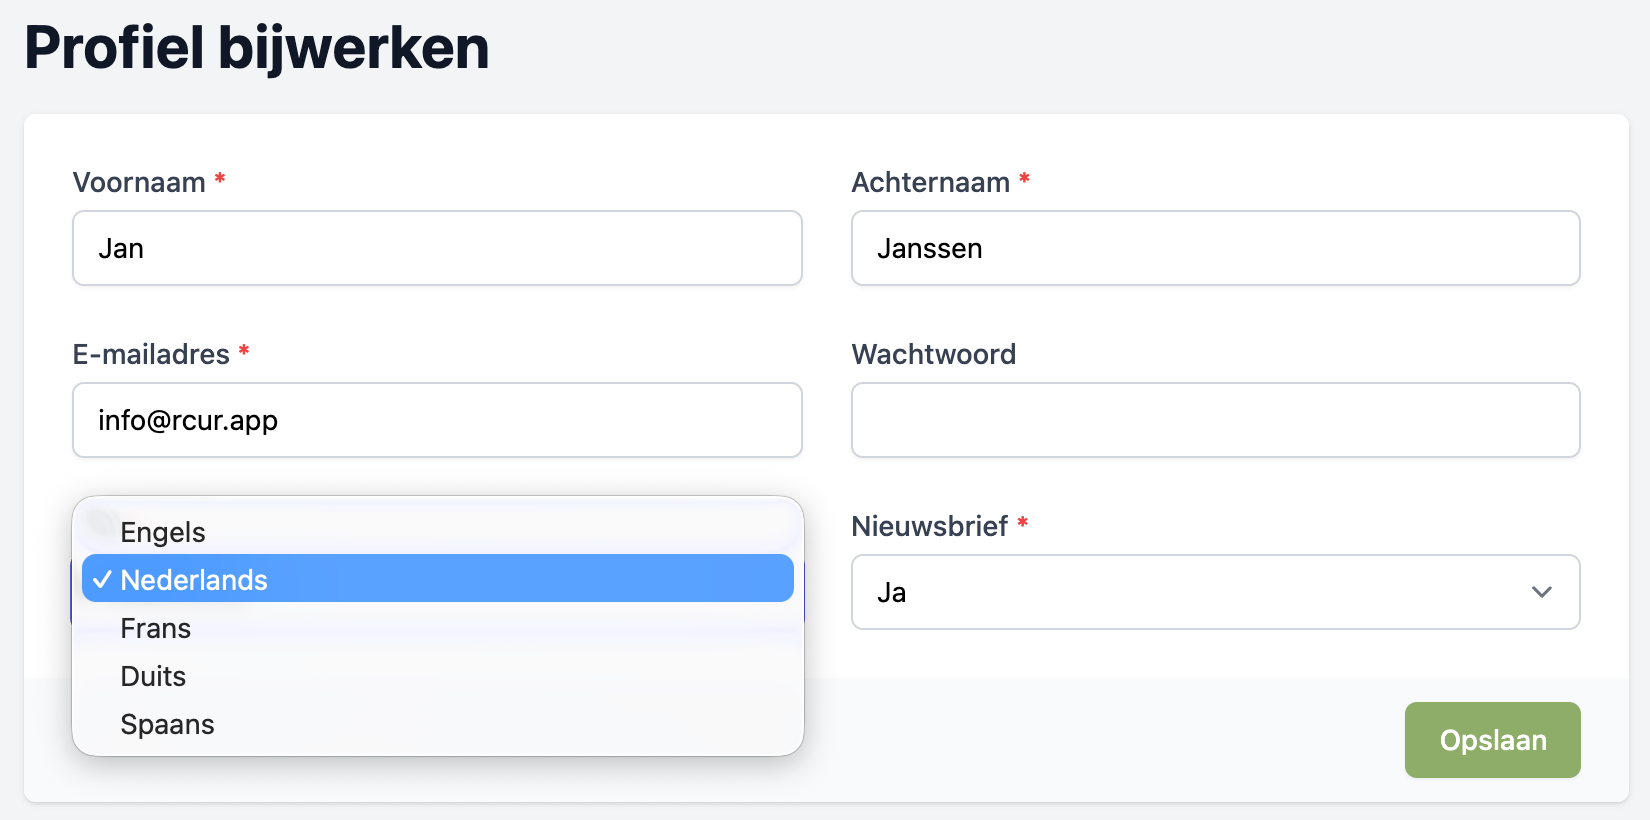Viewport: 1650px width, 820px height.
Task: Click into the Achternaam field with Janssen
Action: (1215, 248)
